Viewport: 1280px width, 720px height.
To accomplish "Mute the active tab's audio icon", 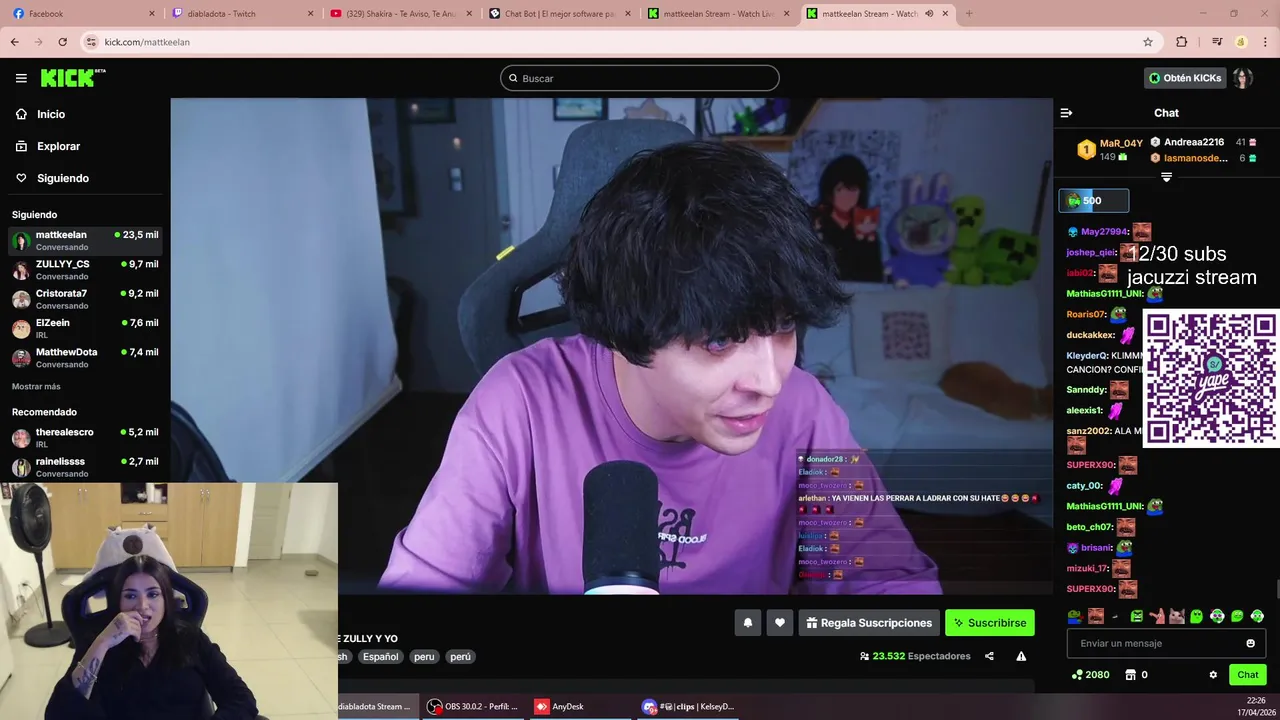I will coord(929,14).
